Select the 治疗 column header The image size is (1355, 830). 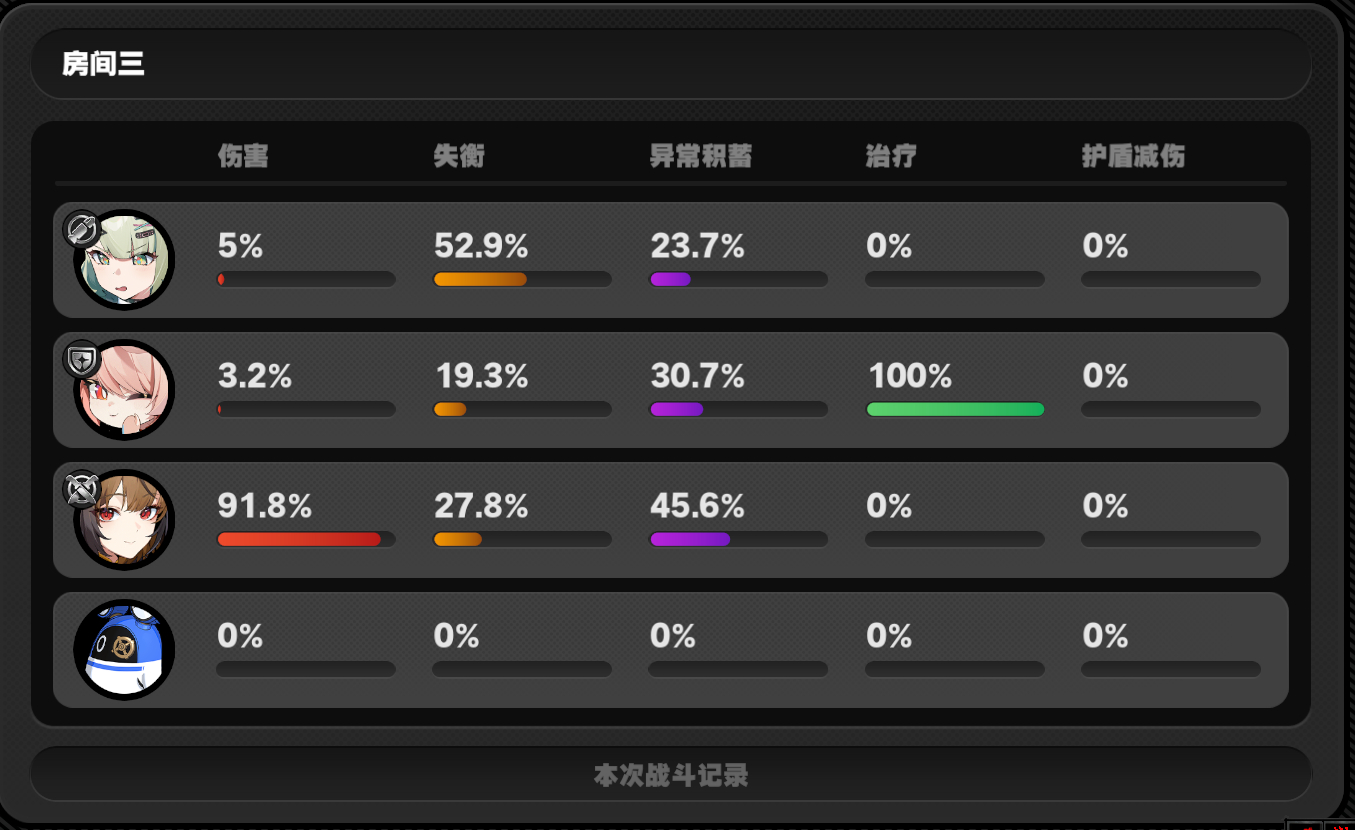tap(891, 156)
